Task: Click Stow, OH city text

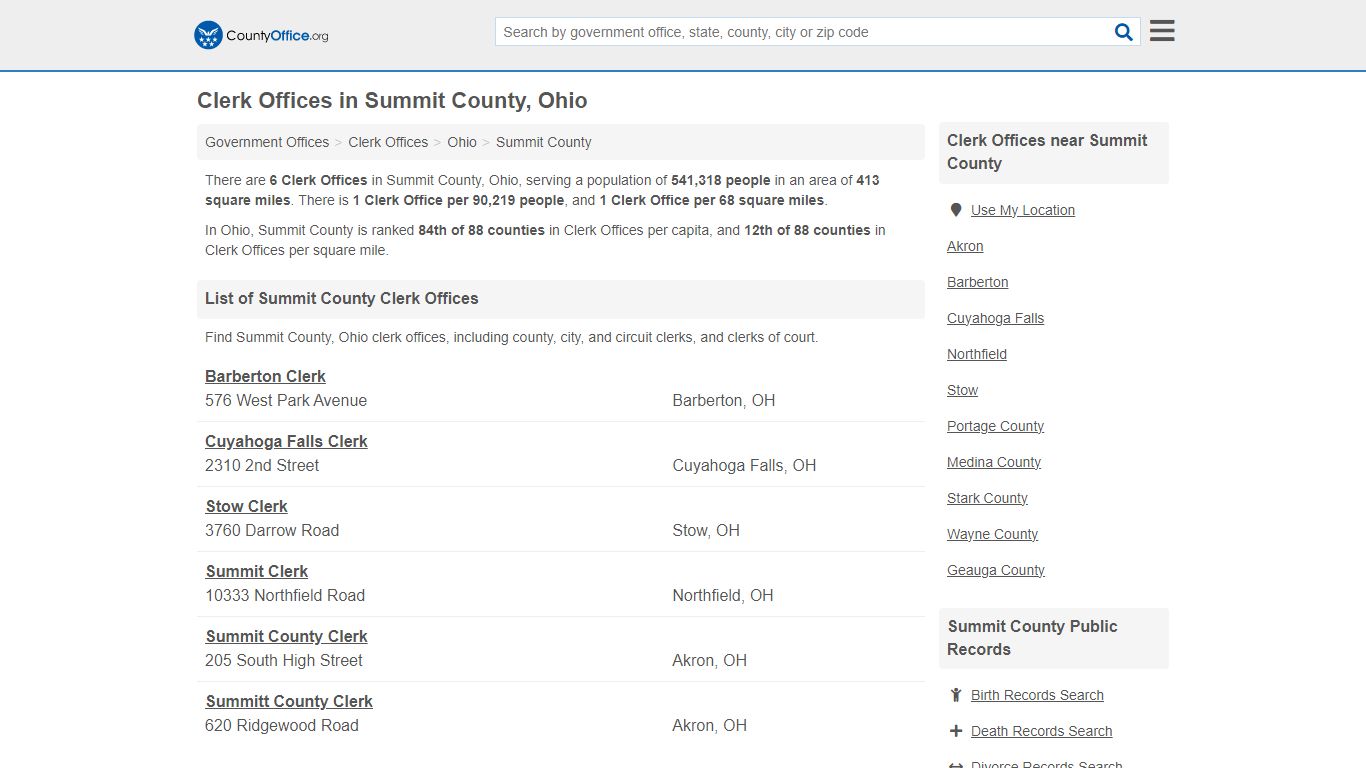Action: click(706, 530)
